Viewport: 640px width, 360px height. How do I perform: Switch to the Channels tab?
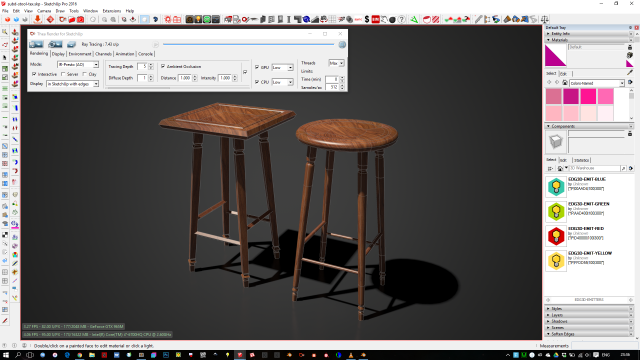click(x=103, y=54)
